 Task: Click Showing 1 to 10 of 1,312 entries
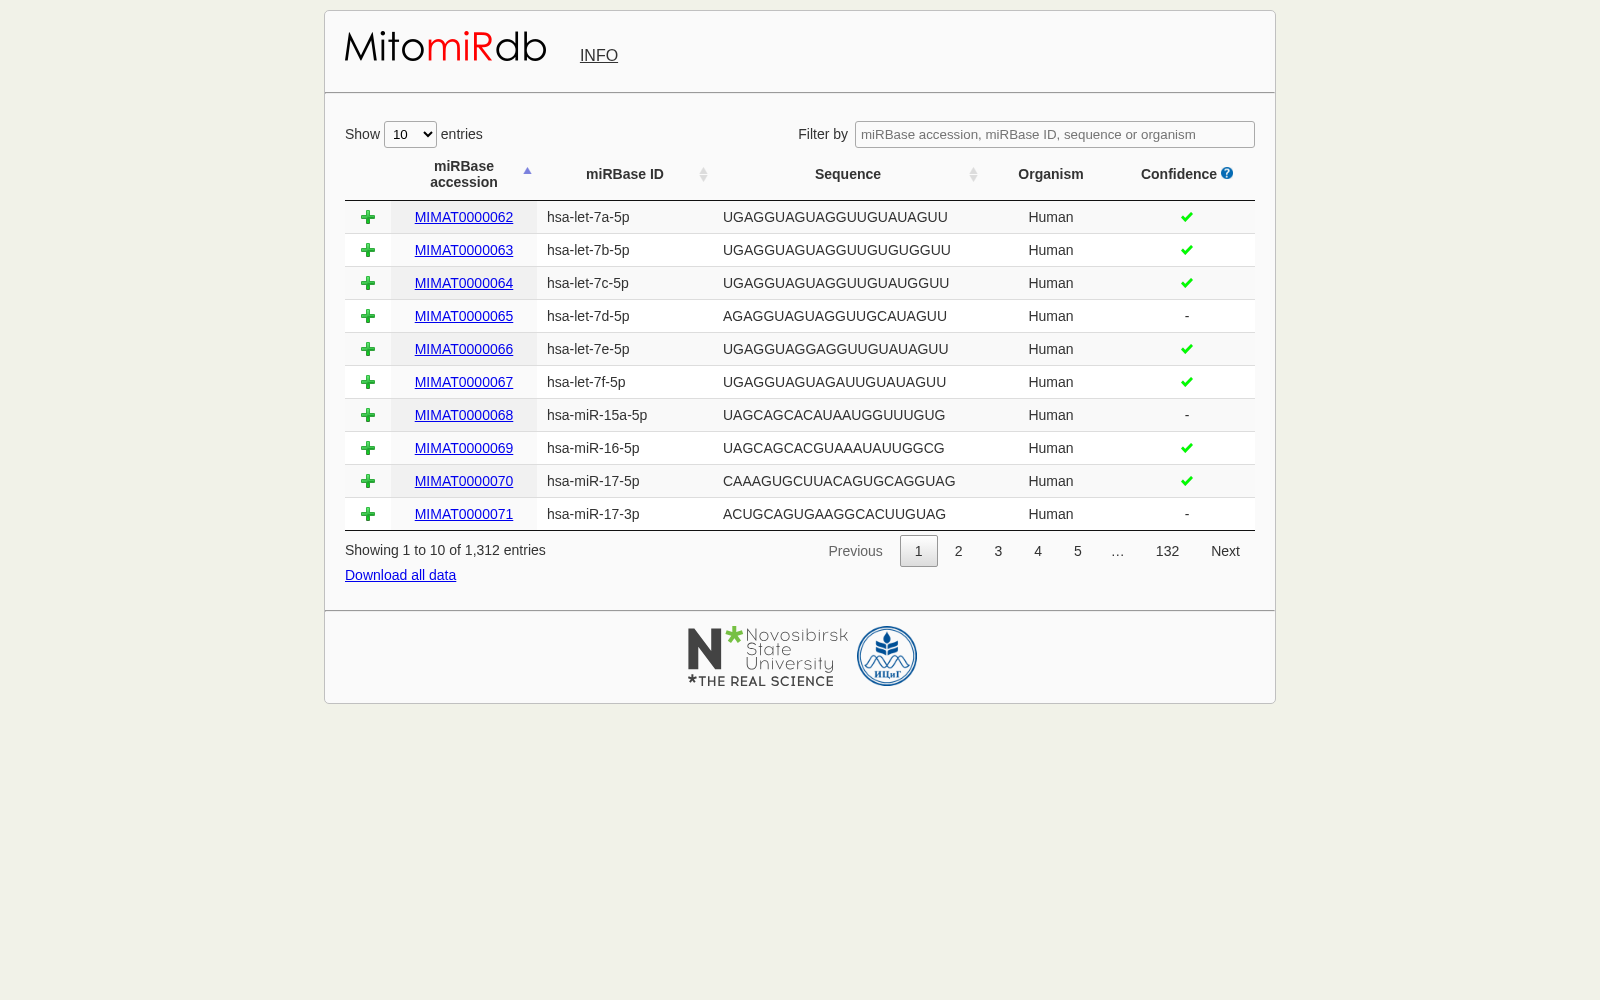tap(445, 550)
